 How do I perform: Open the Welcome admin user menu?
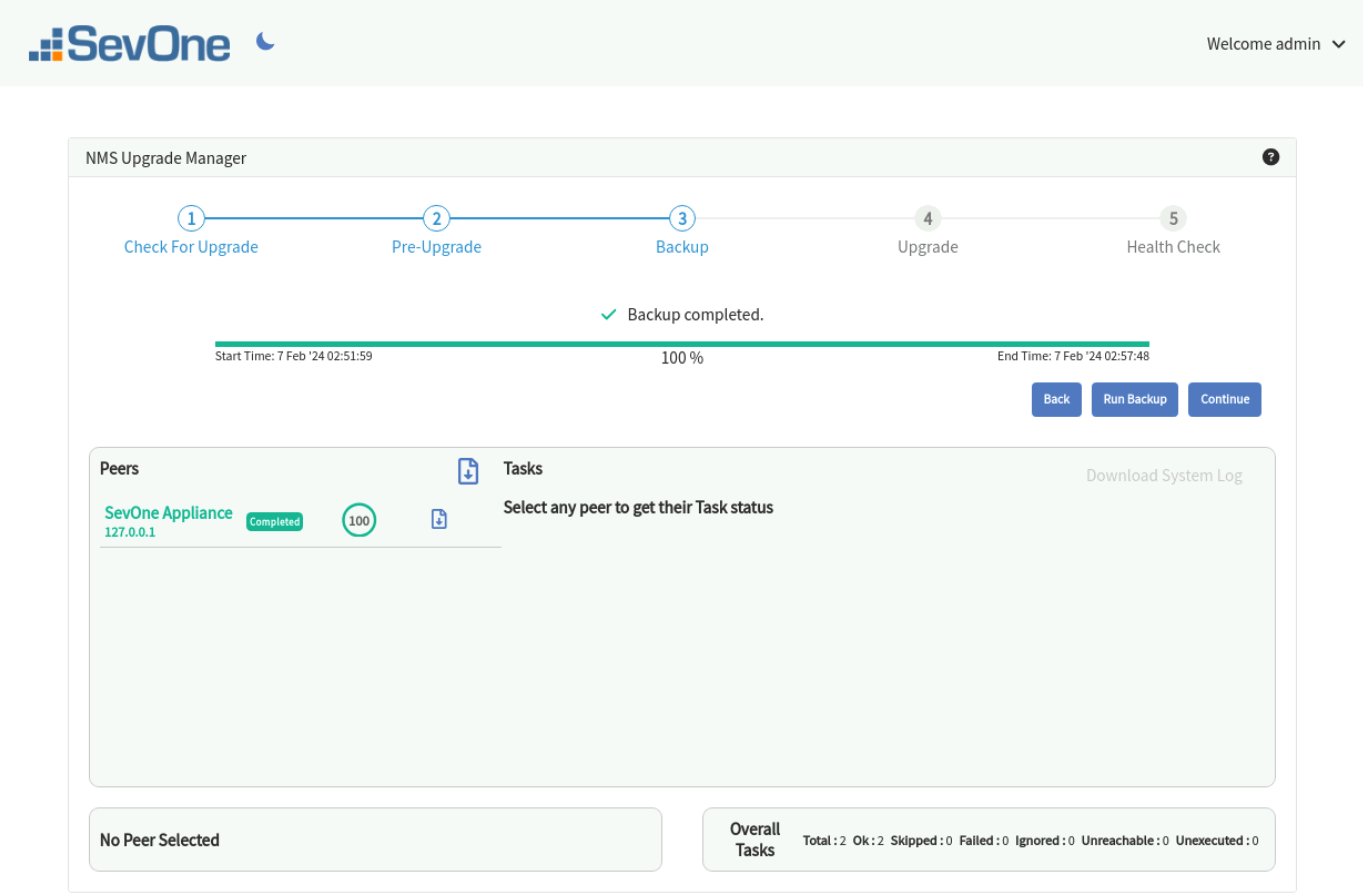pyautogui.click(x=1276, y=44)
